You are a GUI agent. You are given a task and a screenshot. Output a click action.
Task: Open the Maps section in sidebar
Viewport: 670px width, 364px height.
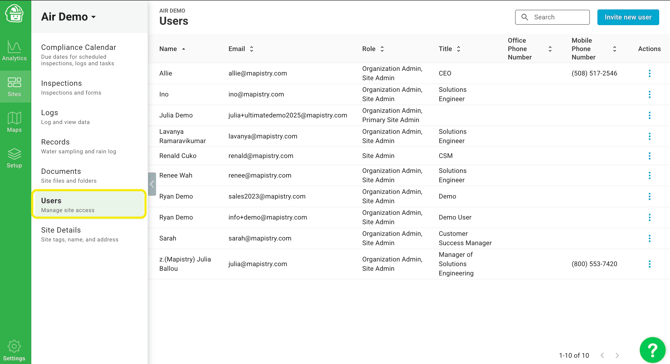(15, 122)
